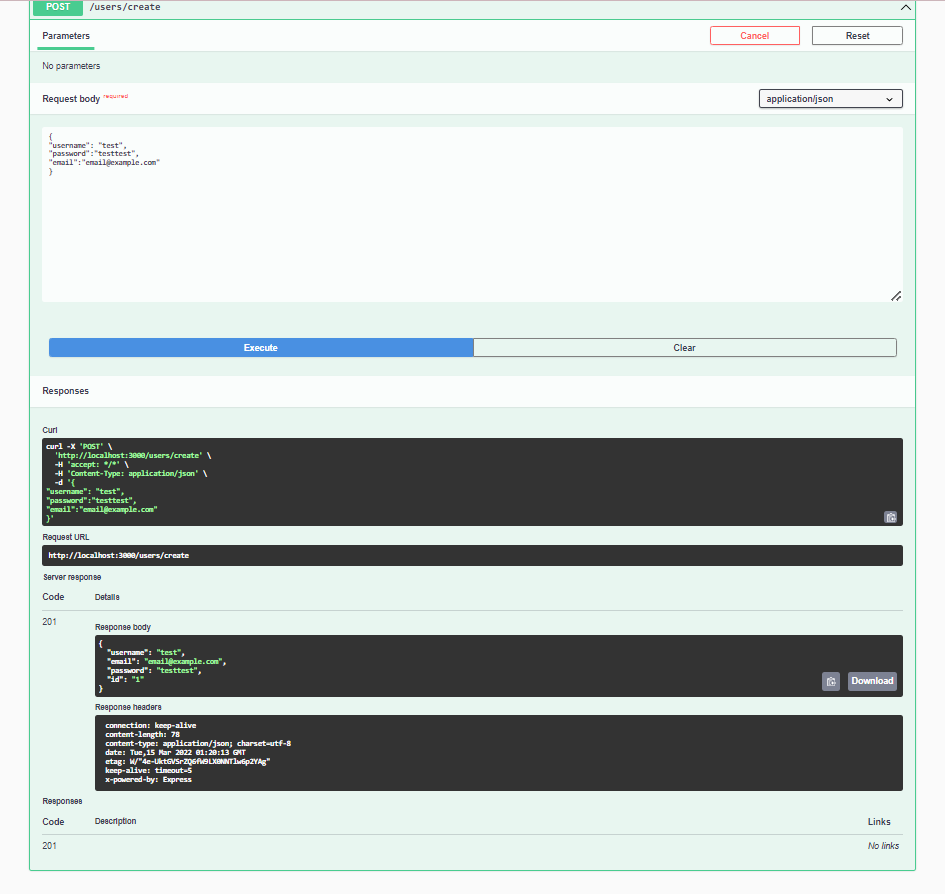Click the /users/create path text

[125, 7]
